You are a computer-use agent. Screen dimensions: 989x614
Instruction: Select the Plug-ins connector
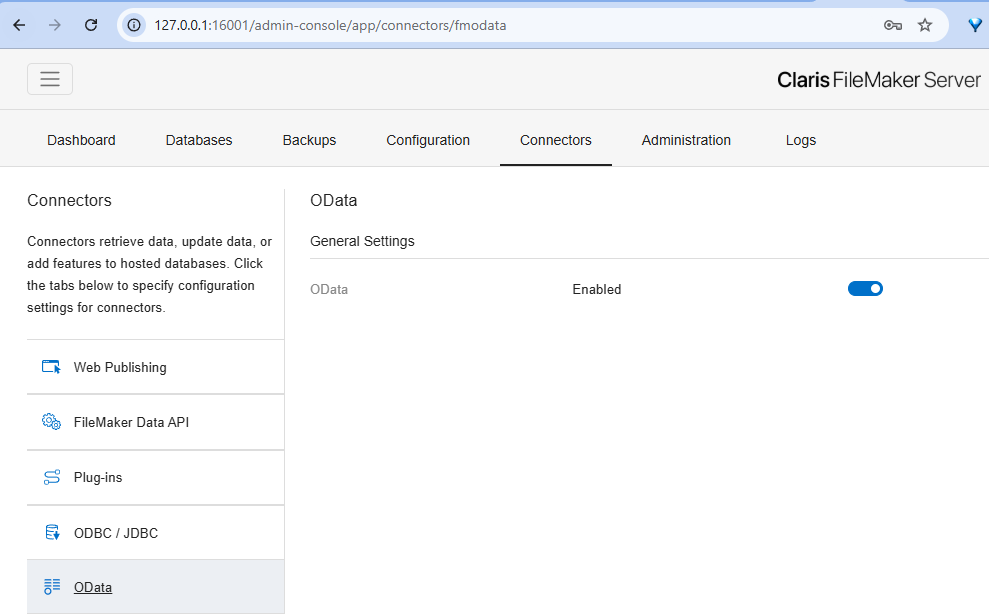[x=155, y=478]
